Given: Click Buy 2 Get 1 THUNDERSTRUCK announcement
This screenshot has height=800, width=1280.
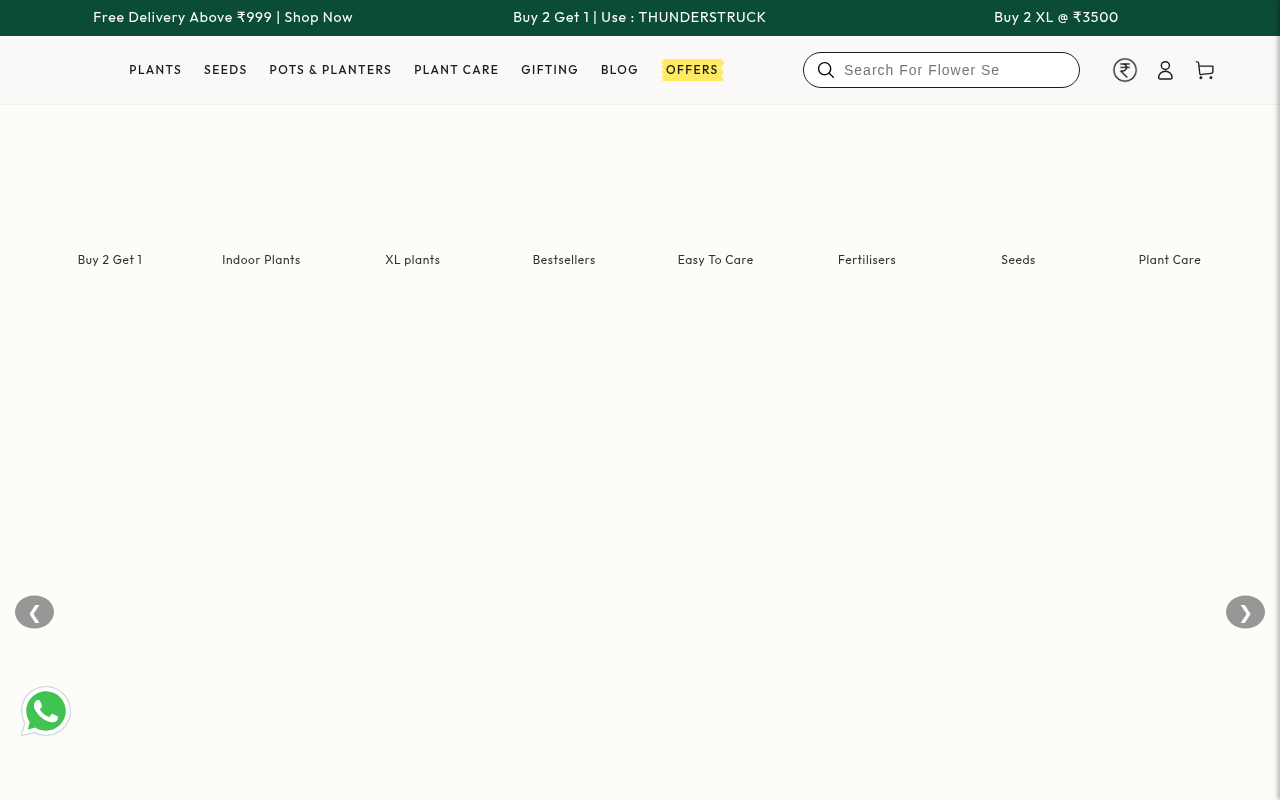Looking at the screenshot, I should pos(639,17).
